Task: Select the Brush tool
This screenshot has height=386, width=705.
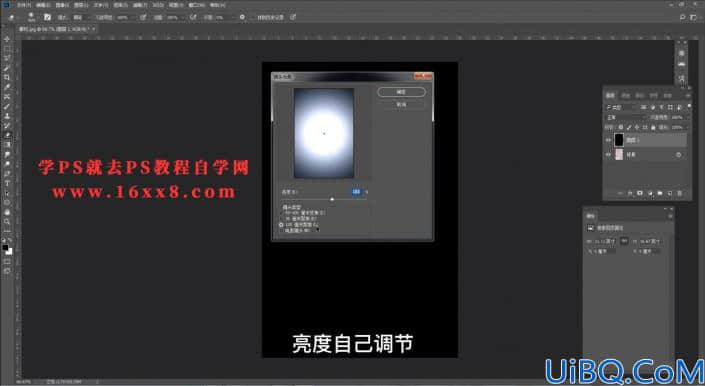Action: (x=7, y=106)
